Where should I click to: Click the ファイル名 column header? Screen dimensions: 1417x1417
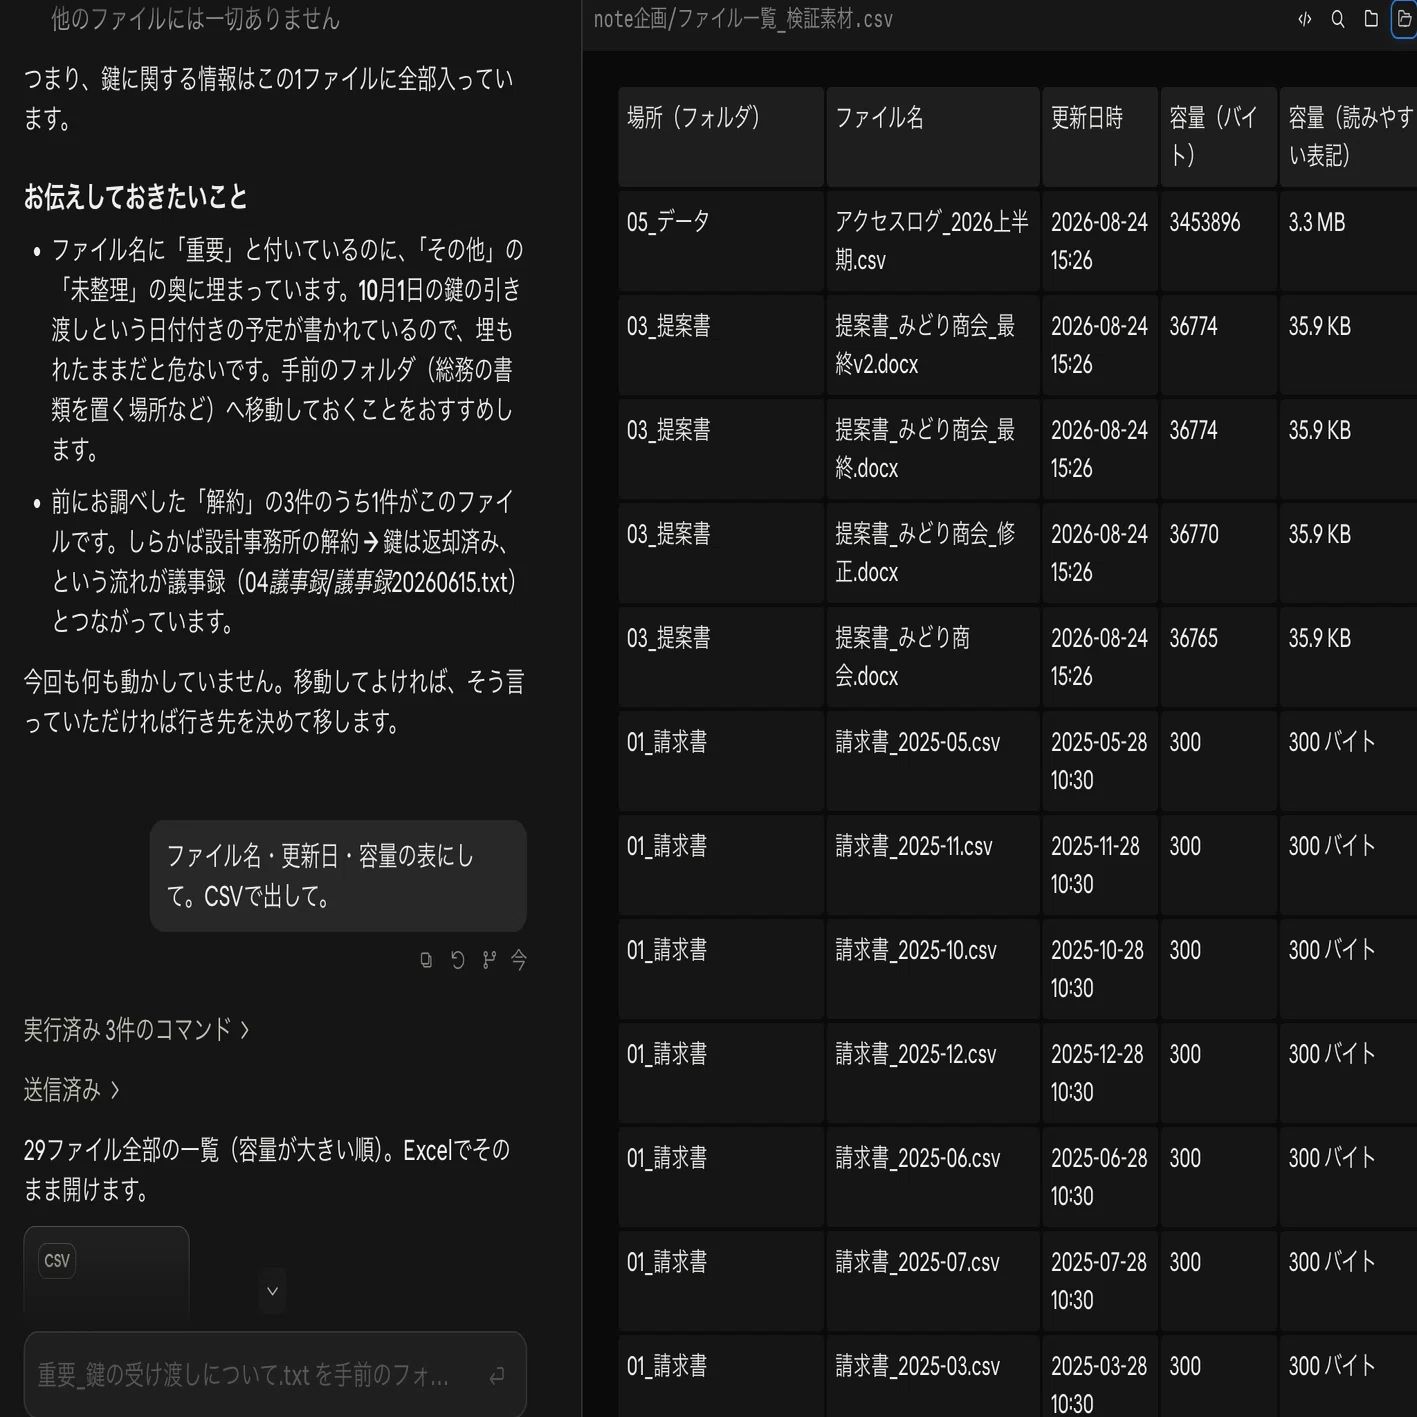coord(933,136)
